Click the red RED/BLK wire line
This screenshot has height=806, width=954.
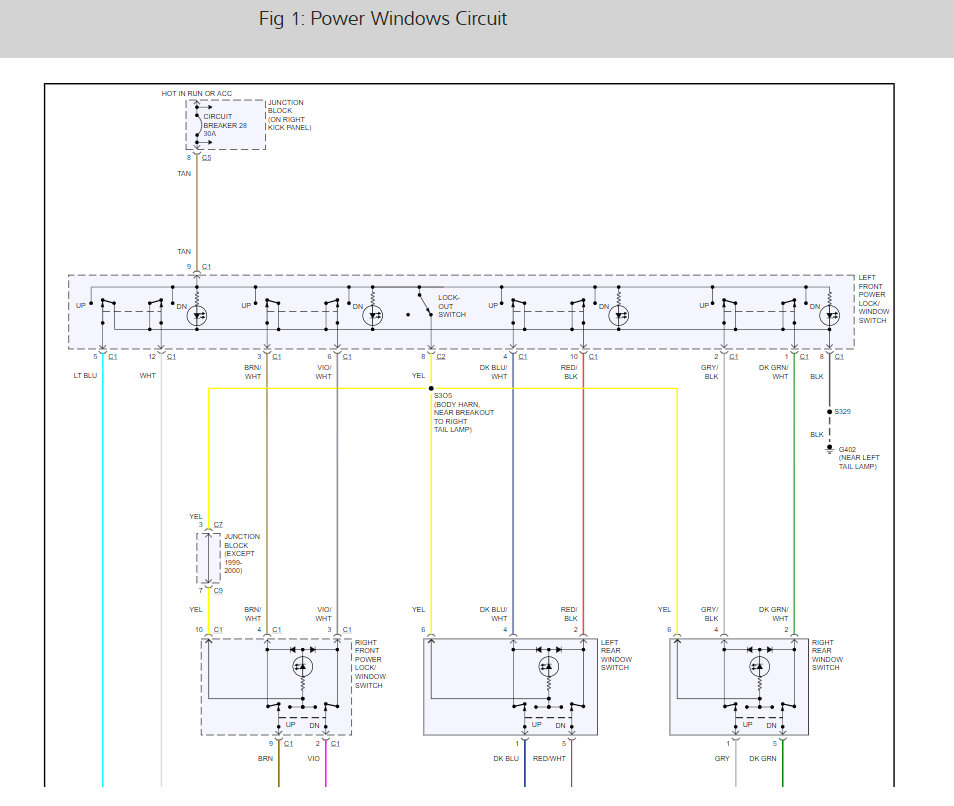[583, 480]
